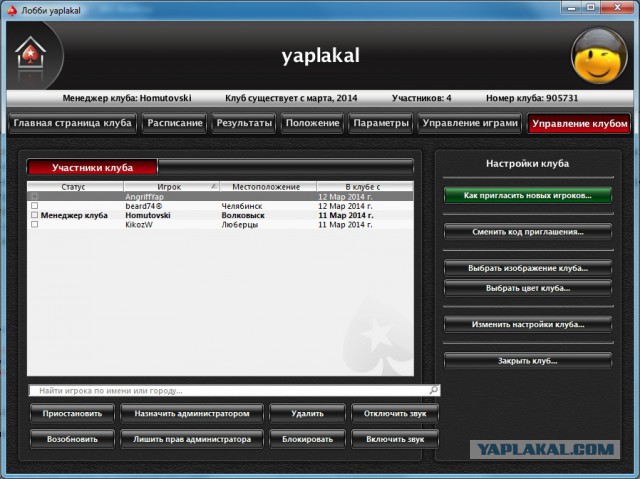Click the search magnifier icon
The image size is (640, 479).
point(433,390)
